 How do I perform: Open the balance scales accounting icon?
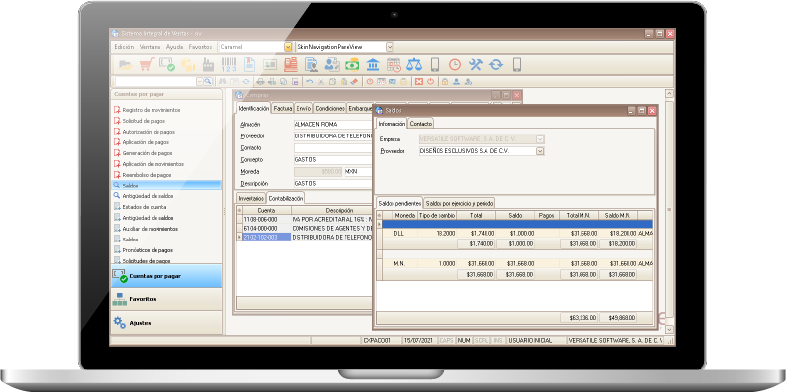(x=414, y=65)
